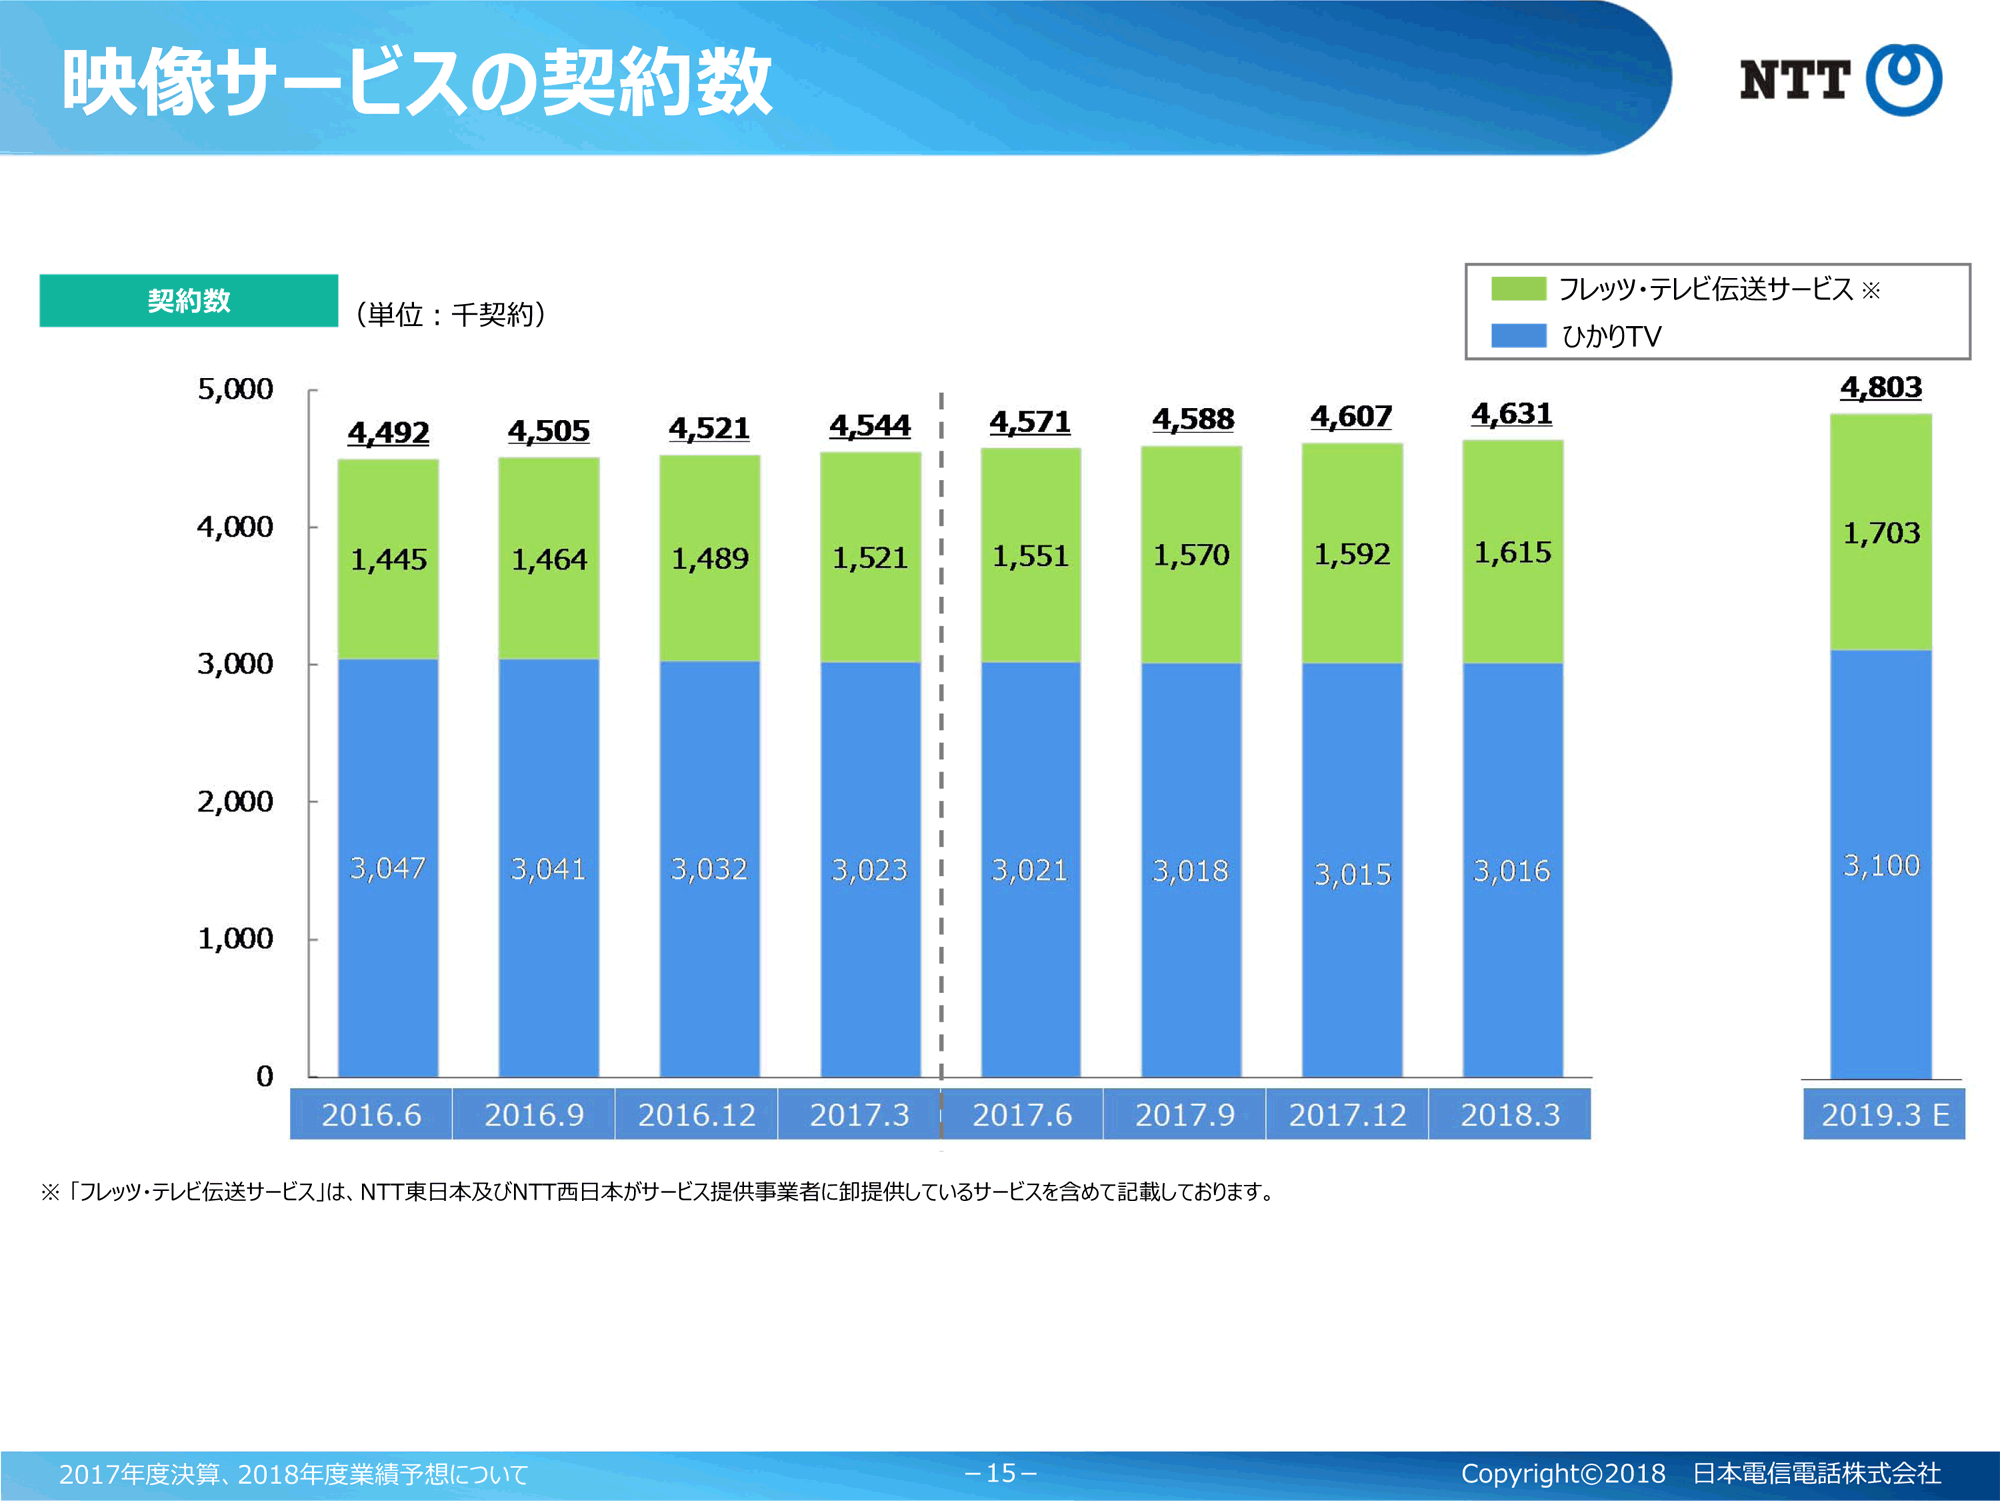Screen dimensions: 2000x1501
Task: Click the total value 4,544
Action: 870,426
